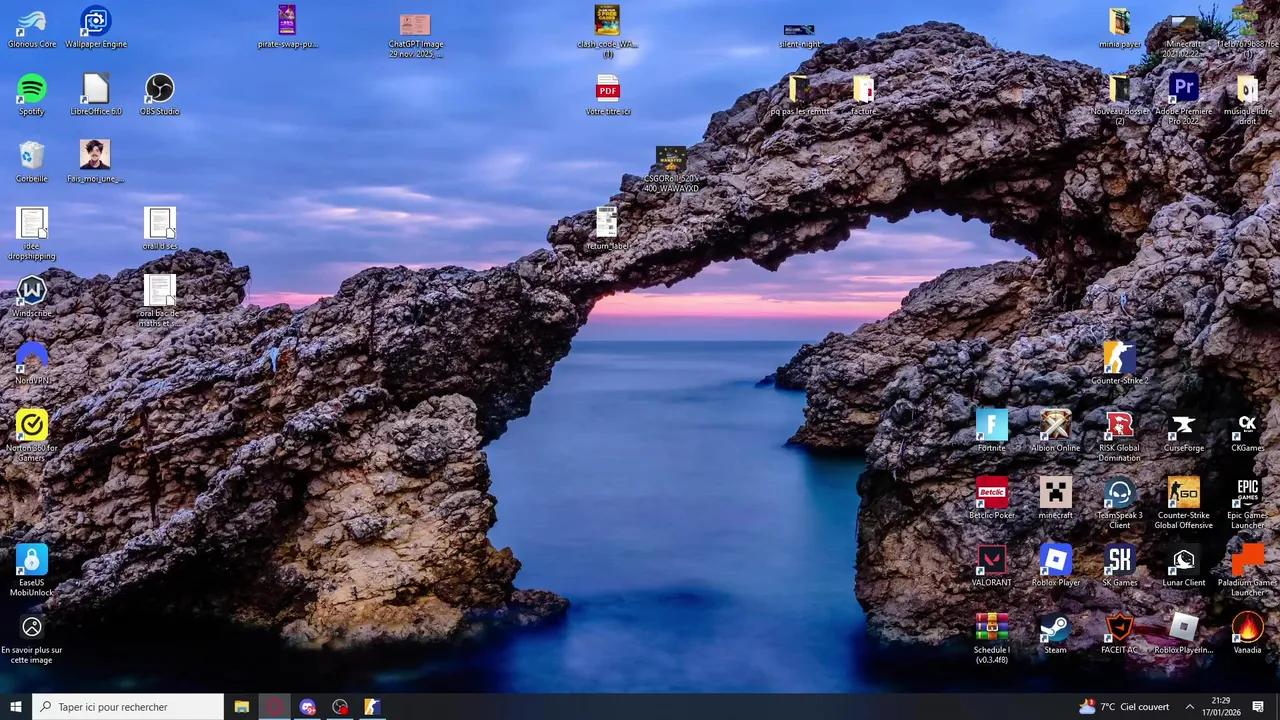Select the "Votre titre ici" PDF file
This screenshot has width=1280, height=720.
point(607,90)
